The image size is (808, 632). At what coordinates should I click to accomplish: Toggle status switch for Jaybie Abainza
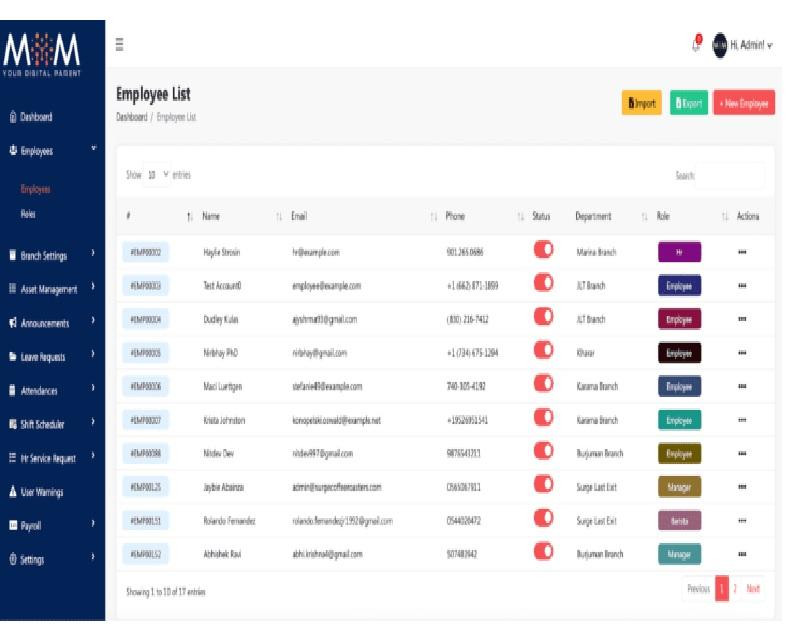click(544, 487)
